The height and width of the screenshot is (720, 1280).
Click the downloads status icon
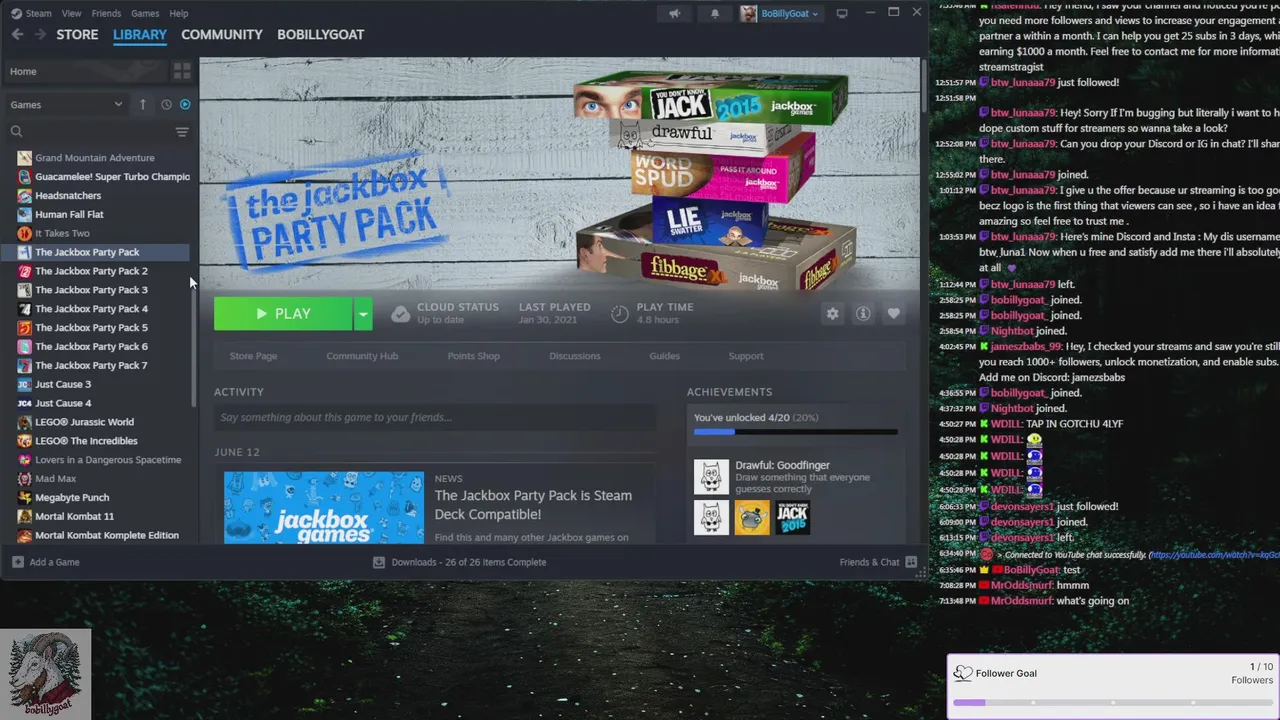[379, 562]
